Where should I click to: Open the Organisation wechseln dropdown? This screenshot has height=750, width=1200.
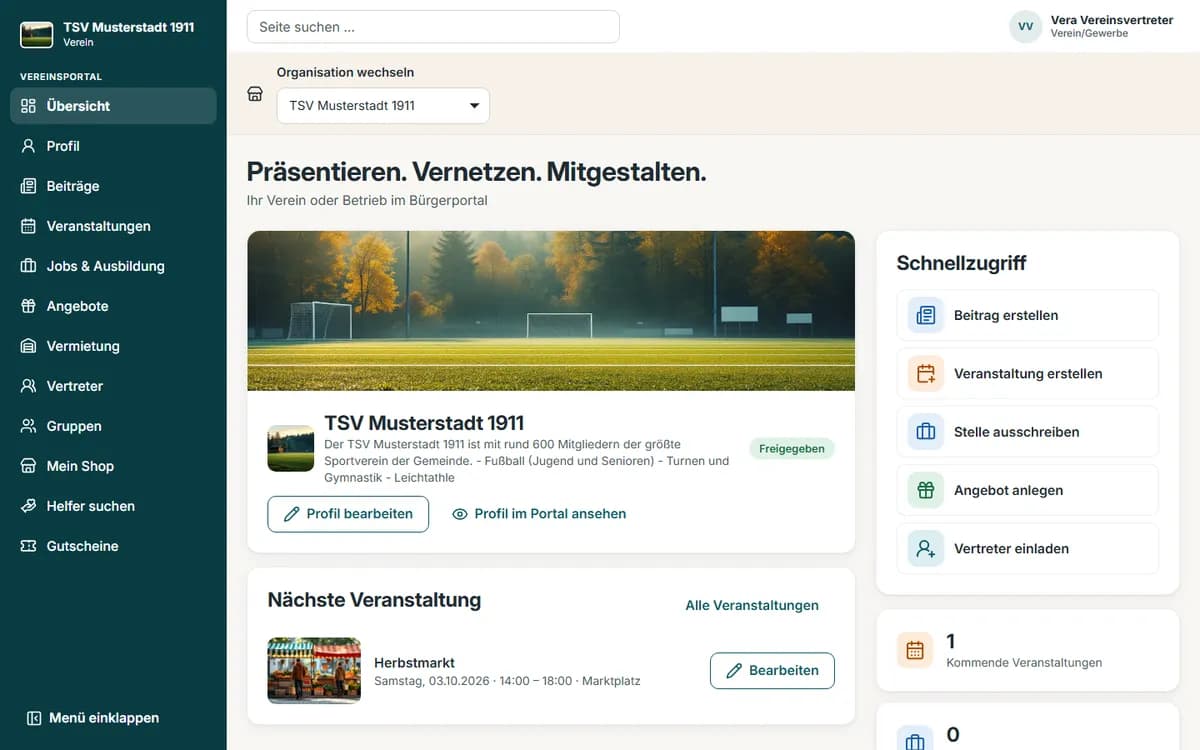383,106
